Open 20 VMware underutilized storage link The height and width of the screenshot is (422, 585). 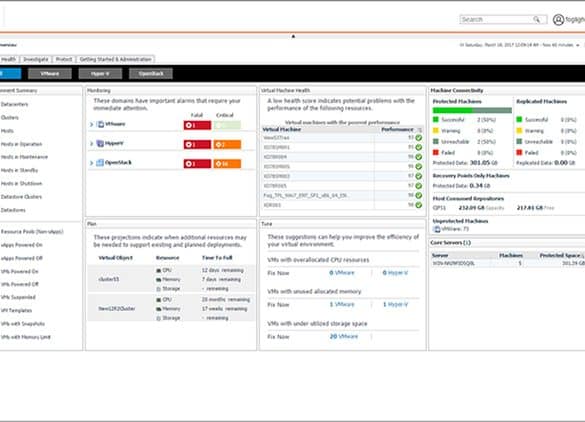[x=344, y=337]
